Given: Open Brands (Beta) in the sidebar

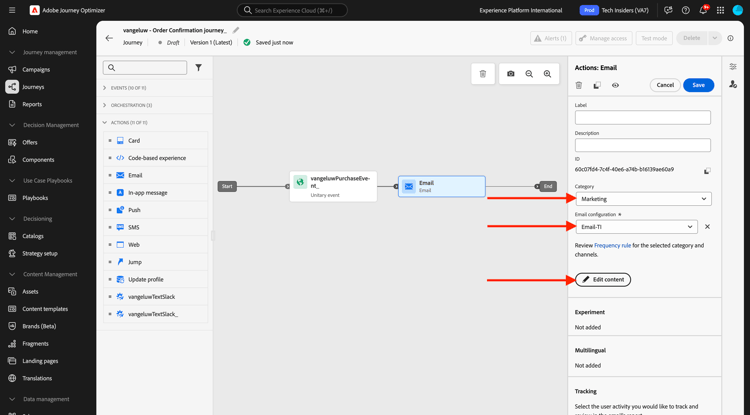Looking at the screenshot, I should click(x=39, y=326).
